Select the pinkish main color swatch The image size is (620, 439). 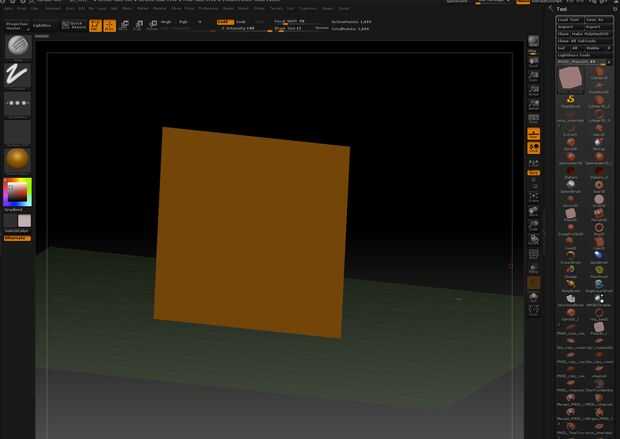[24, 220]
